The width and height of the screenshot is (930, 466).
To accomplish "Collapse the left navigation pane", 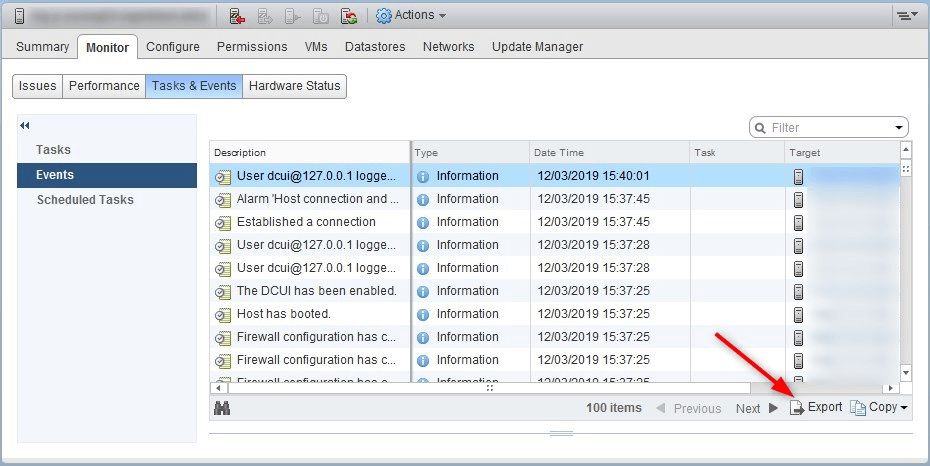I will coord(24,125).
